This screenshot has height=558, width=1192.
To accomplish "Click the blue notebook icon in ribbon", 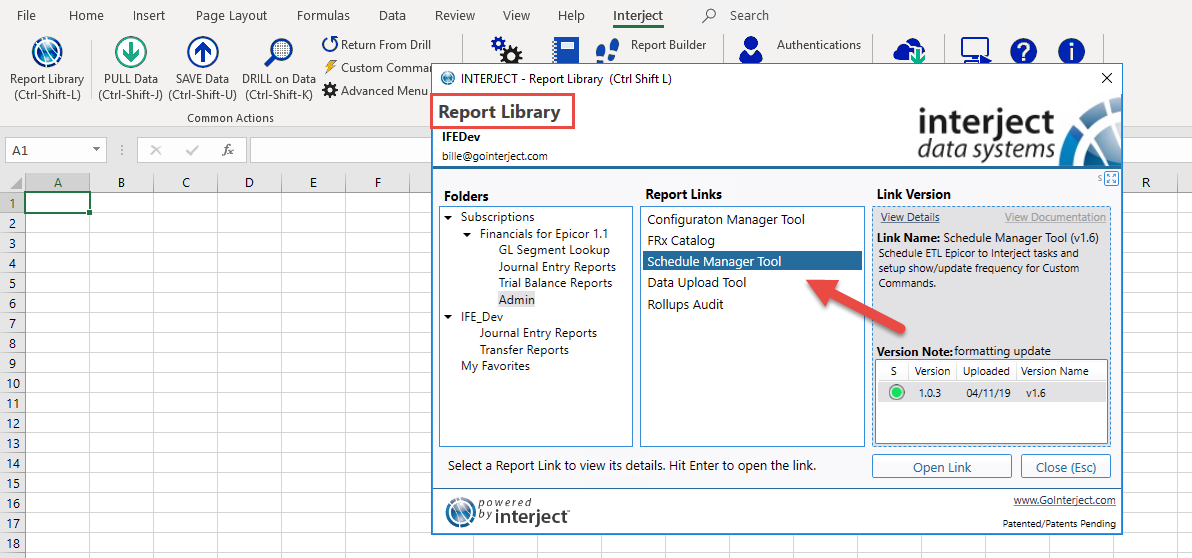I will point(565,51).
